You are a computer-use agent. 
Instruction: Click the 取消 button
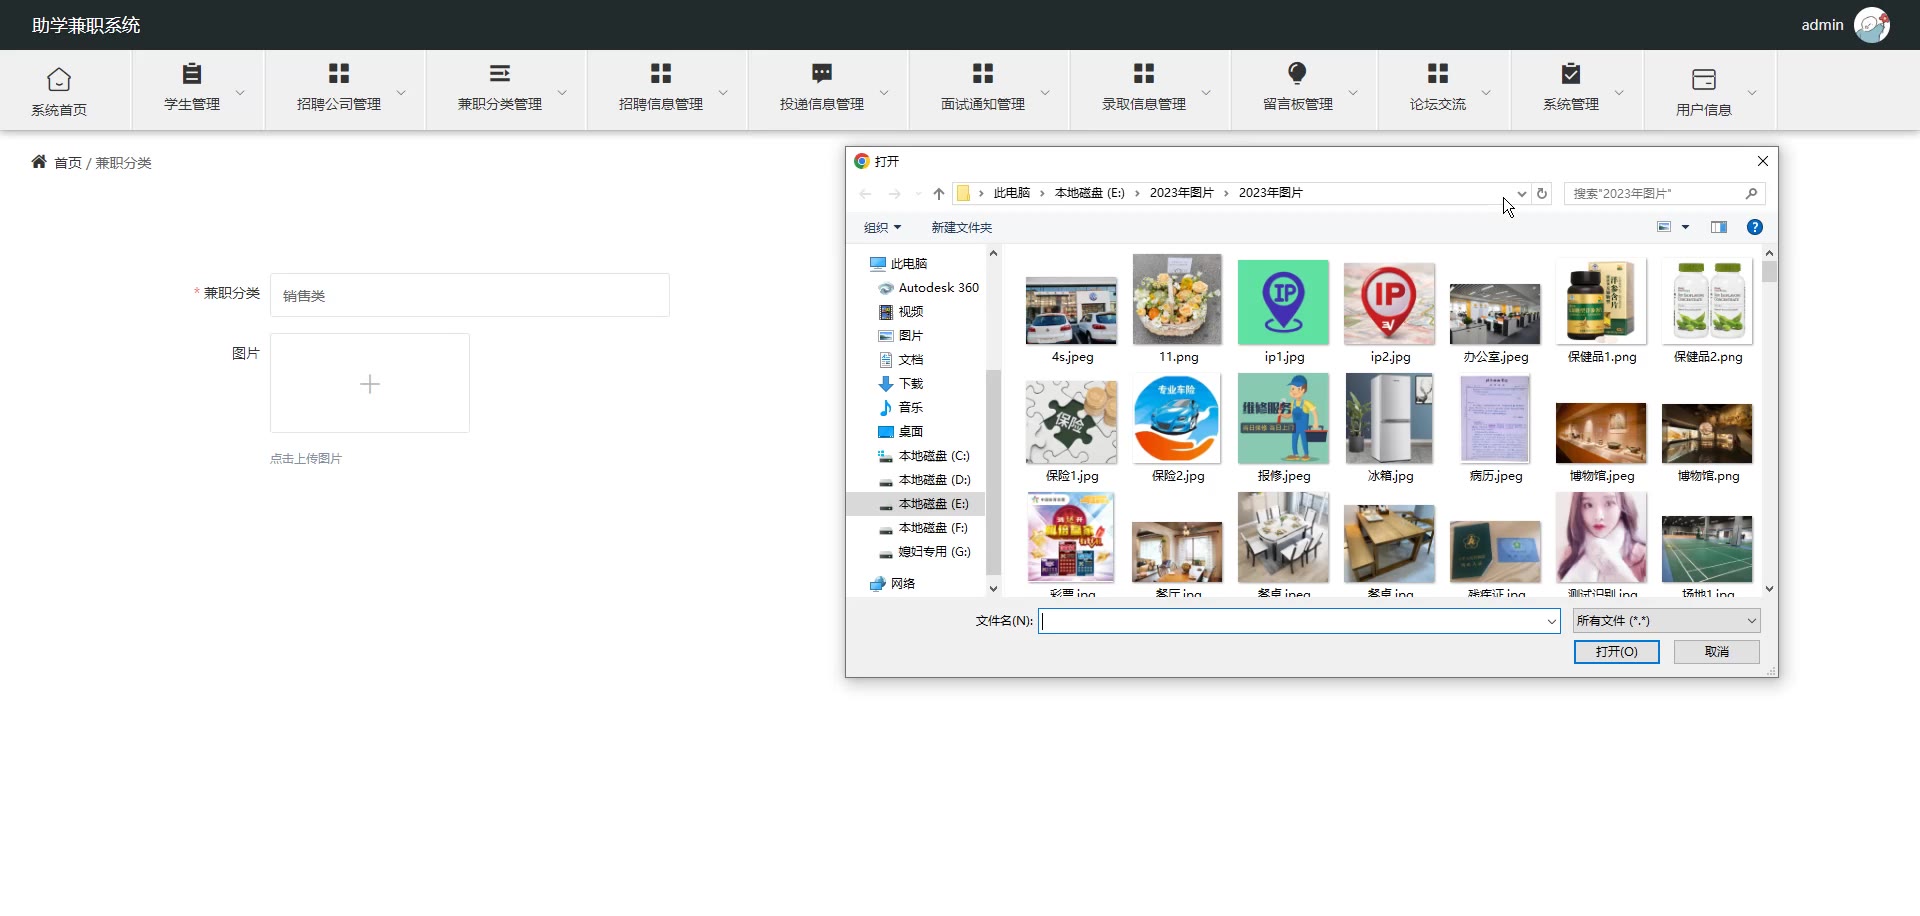(x=1717, y=652)
